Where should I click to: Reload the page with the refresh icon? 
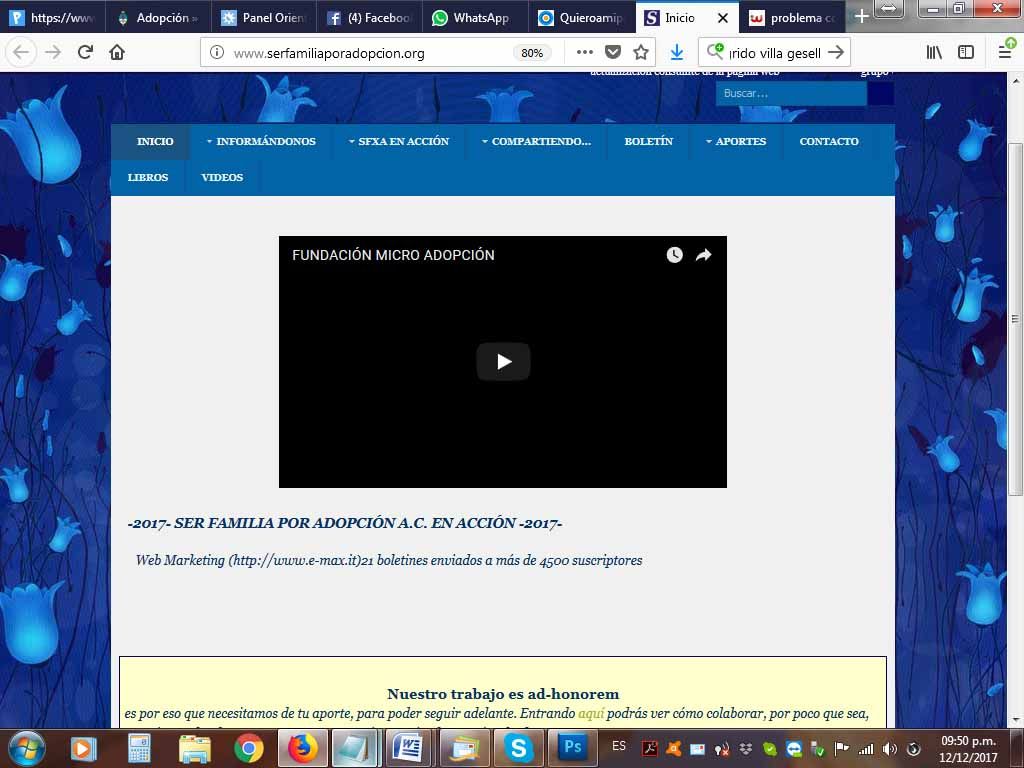coord(85,52)
